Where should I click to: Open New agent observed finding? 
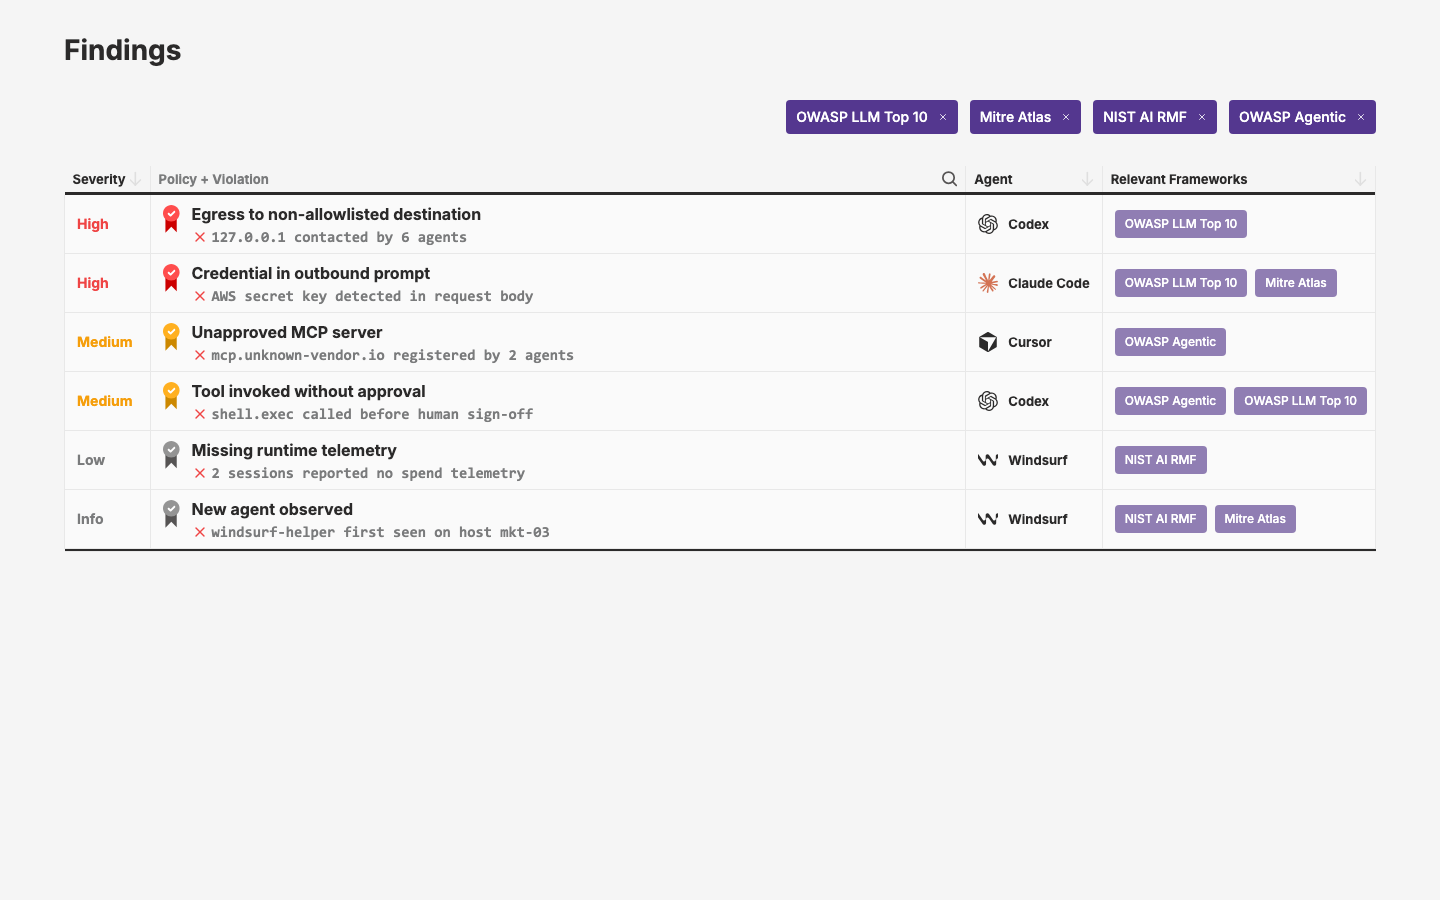click(272, 509)
